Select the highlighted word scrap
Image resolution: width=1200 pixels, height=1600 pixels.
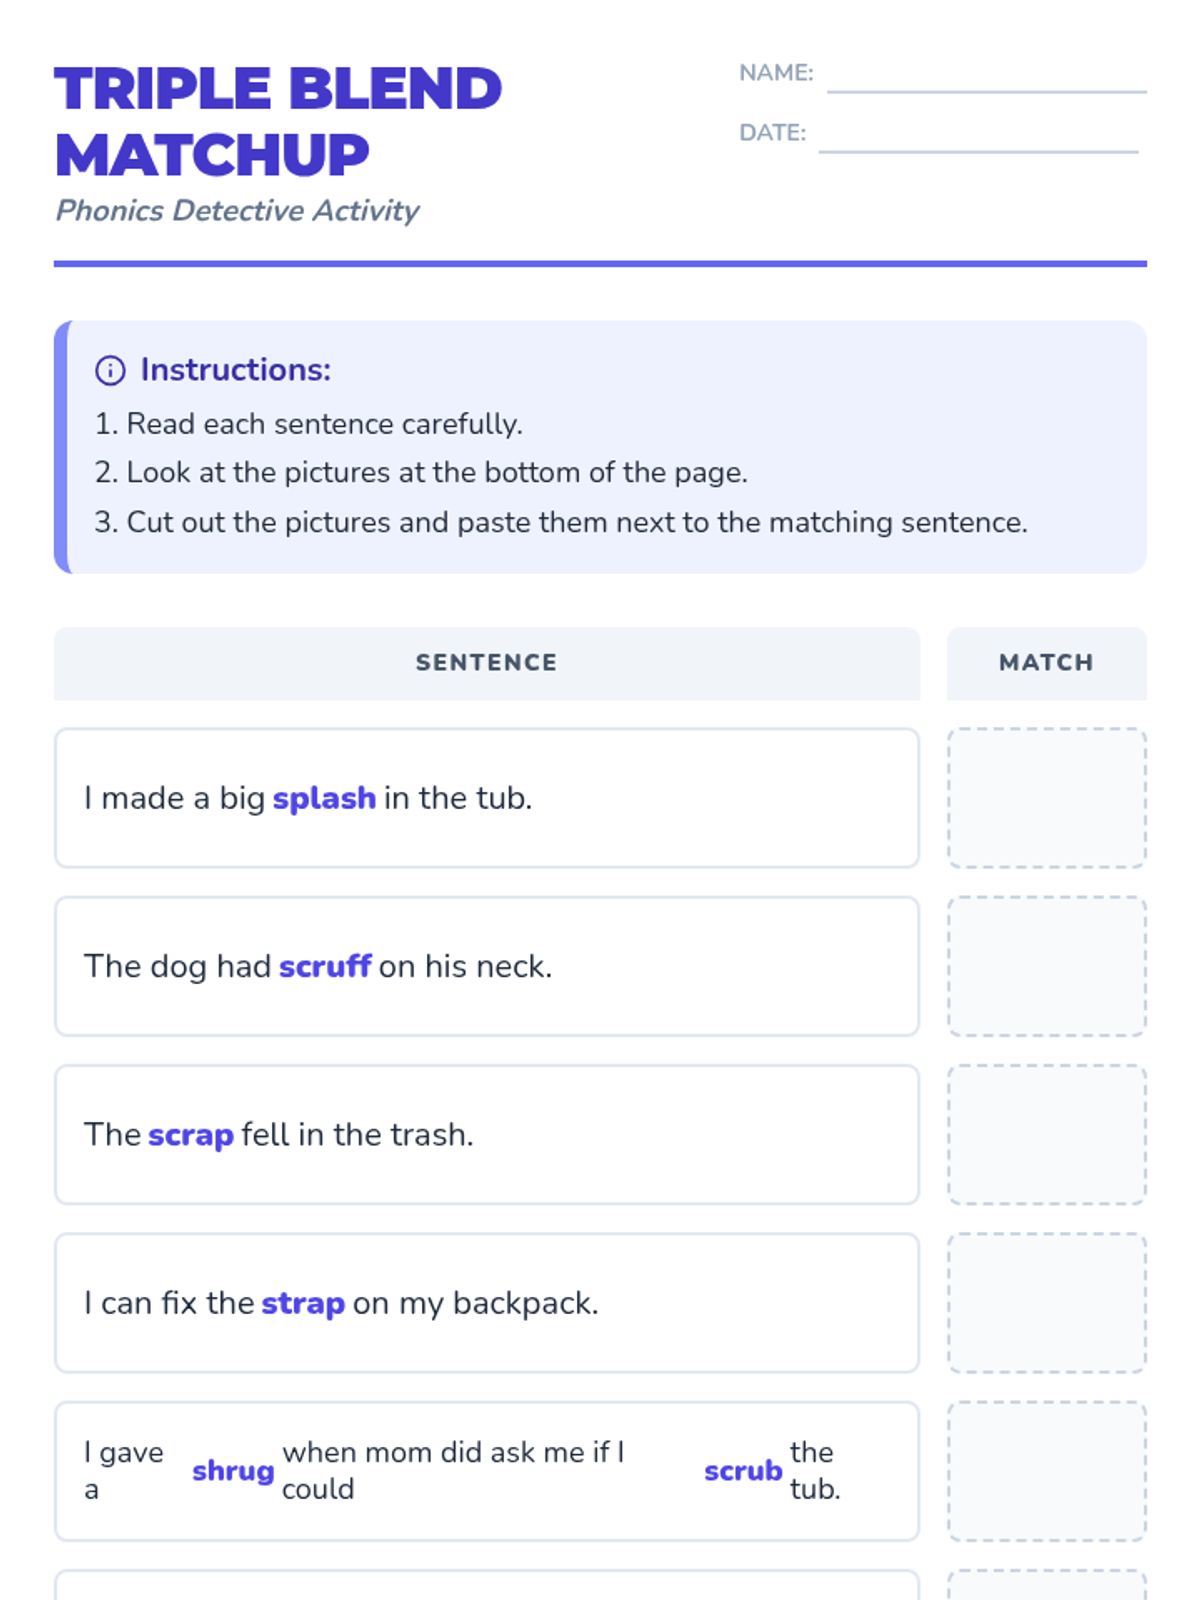191,1135
